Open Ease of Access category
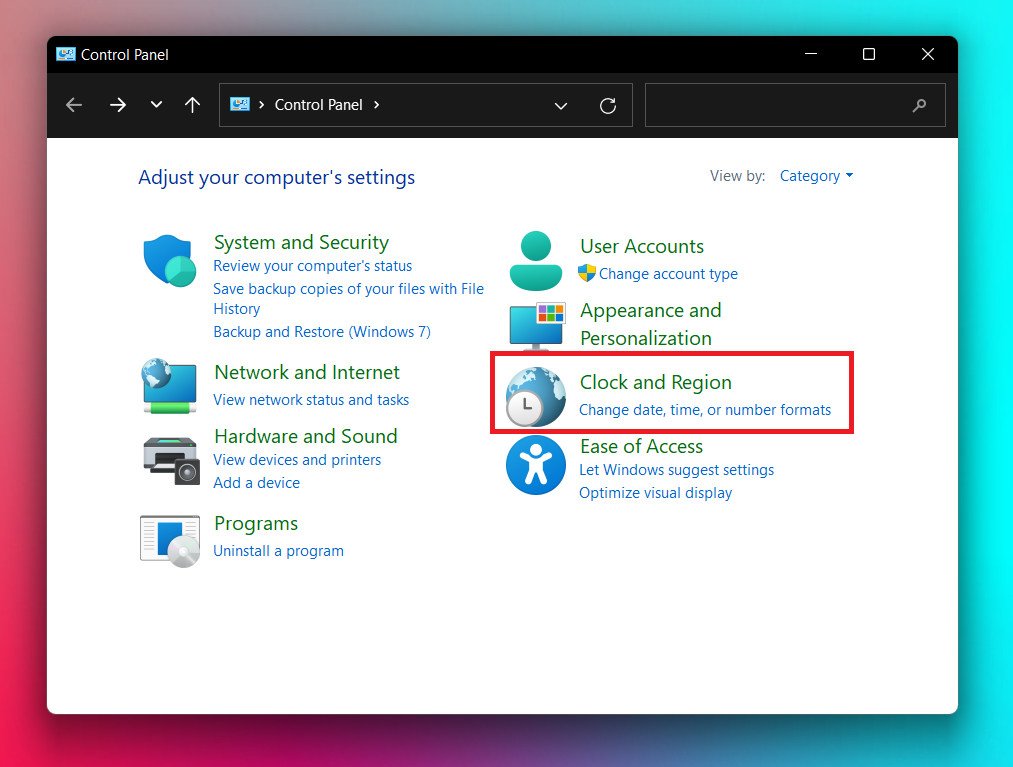The width and height of the screenshot is (1013, 767). pyautogui.click(x=642, y=447)
